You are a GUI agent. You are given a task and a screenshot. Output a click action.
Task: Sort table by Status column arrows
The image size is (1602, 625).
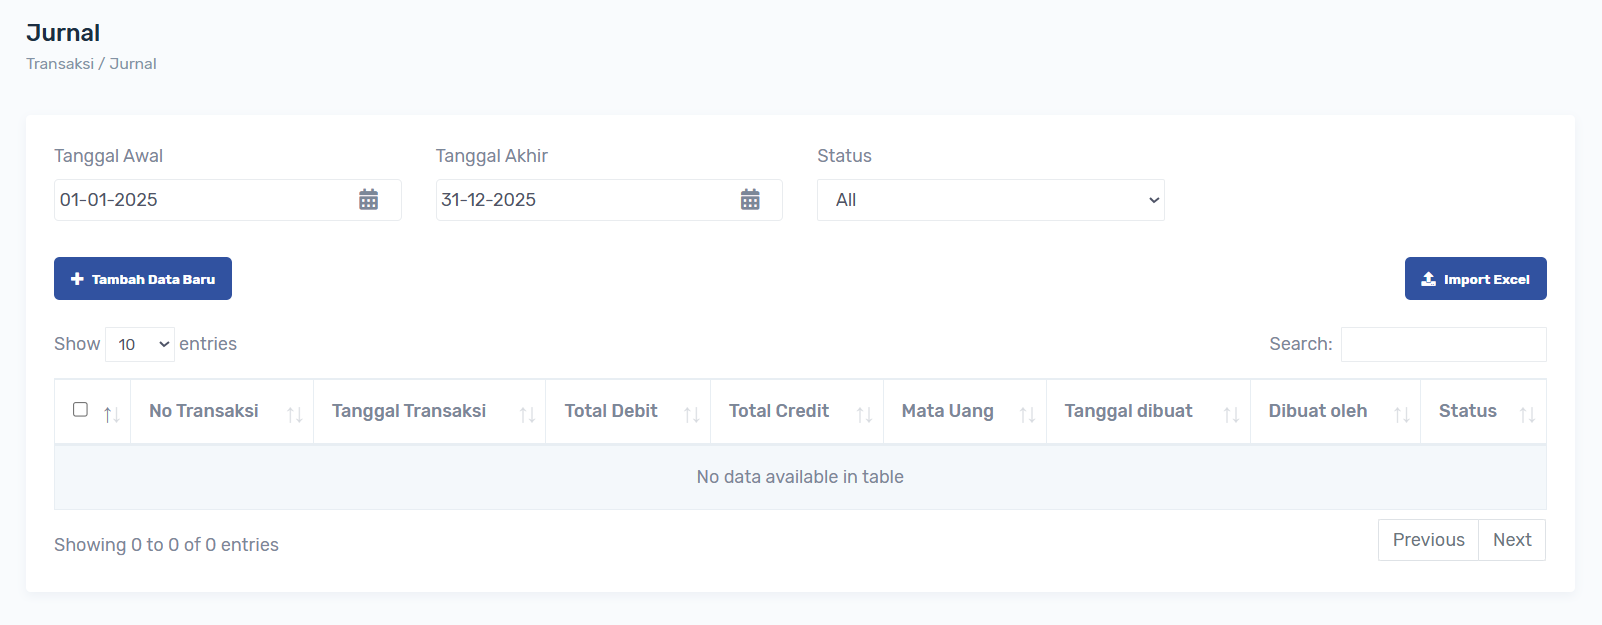pos(1527,414)
